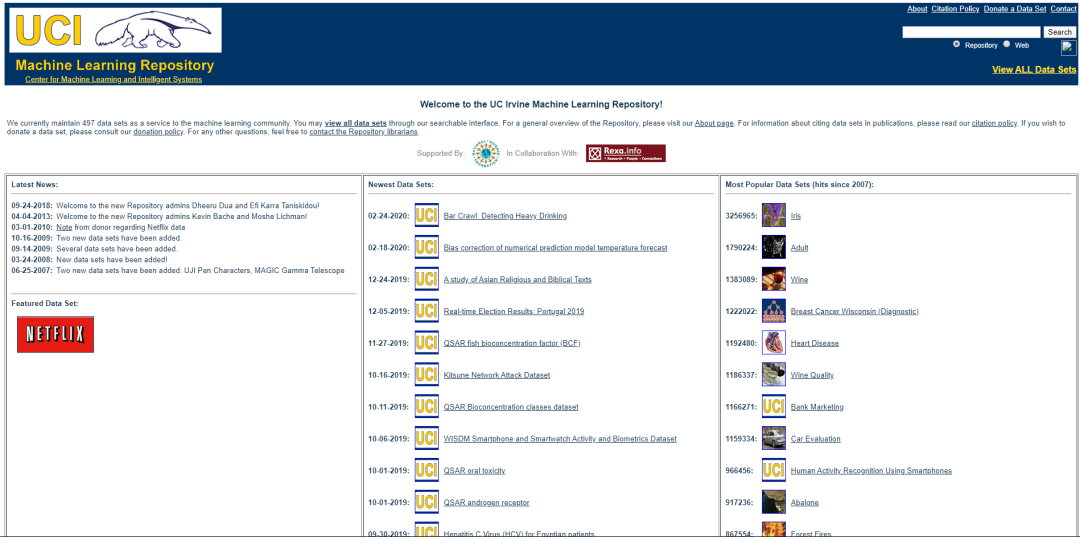Click the Netflix featured data set image

pos(55,334)
